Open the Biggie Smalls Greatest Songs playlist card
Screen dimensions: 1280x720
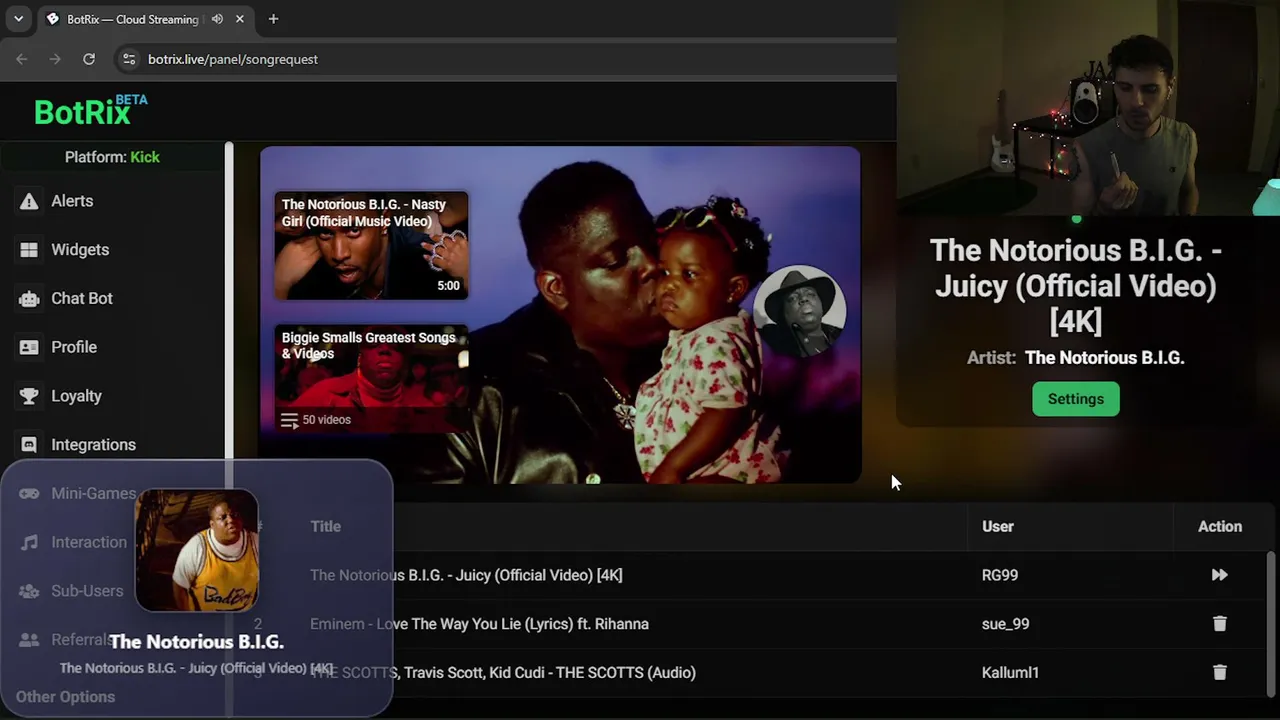point(371,378)
